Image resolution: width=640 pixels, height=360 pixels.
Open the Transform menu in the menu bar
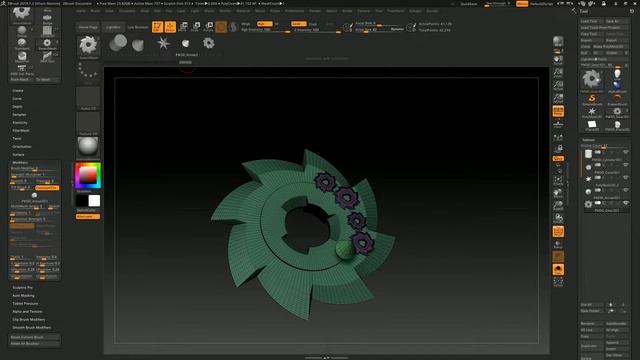coord(396,11)
